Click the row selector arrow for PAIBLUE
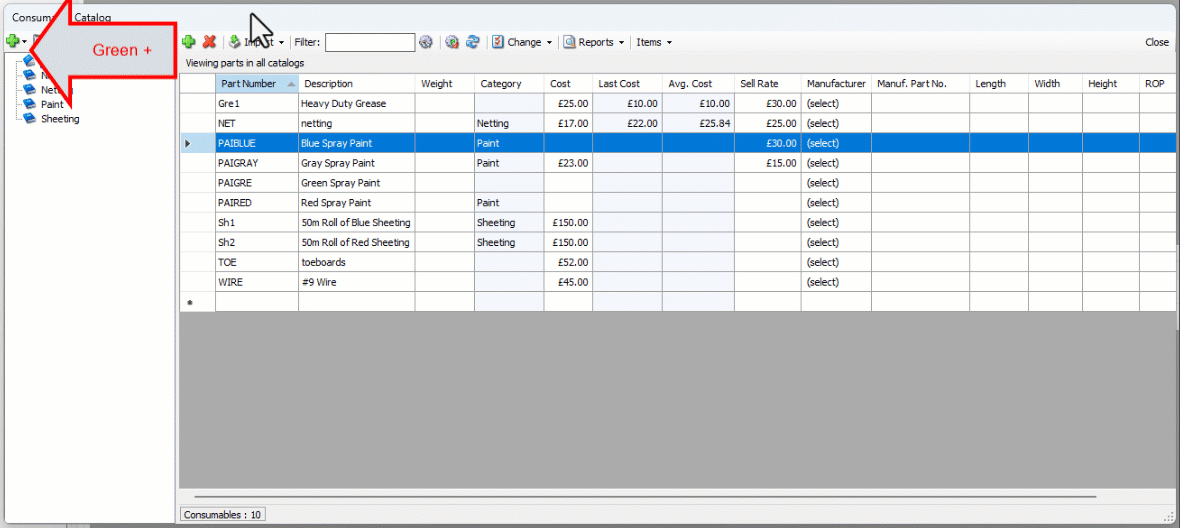This screenshot has width=1180, height=528. [189, 144]
